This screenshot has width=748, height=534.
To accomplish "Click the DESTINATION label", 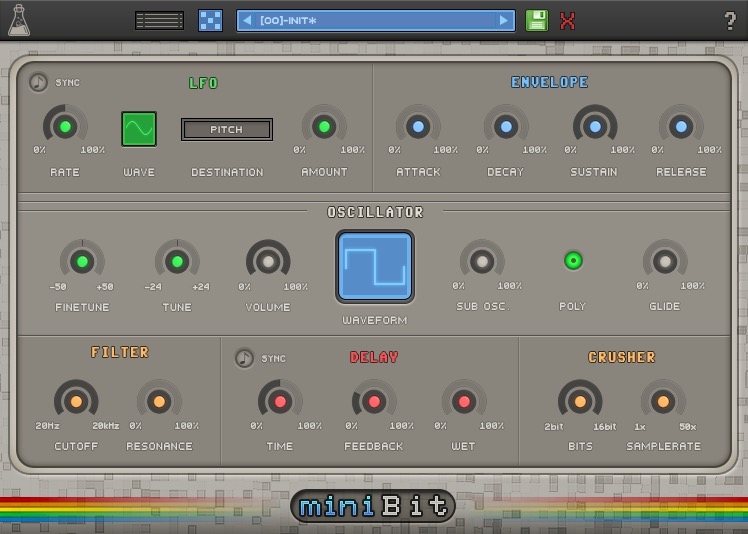I will tap(227, 172).
